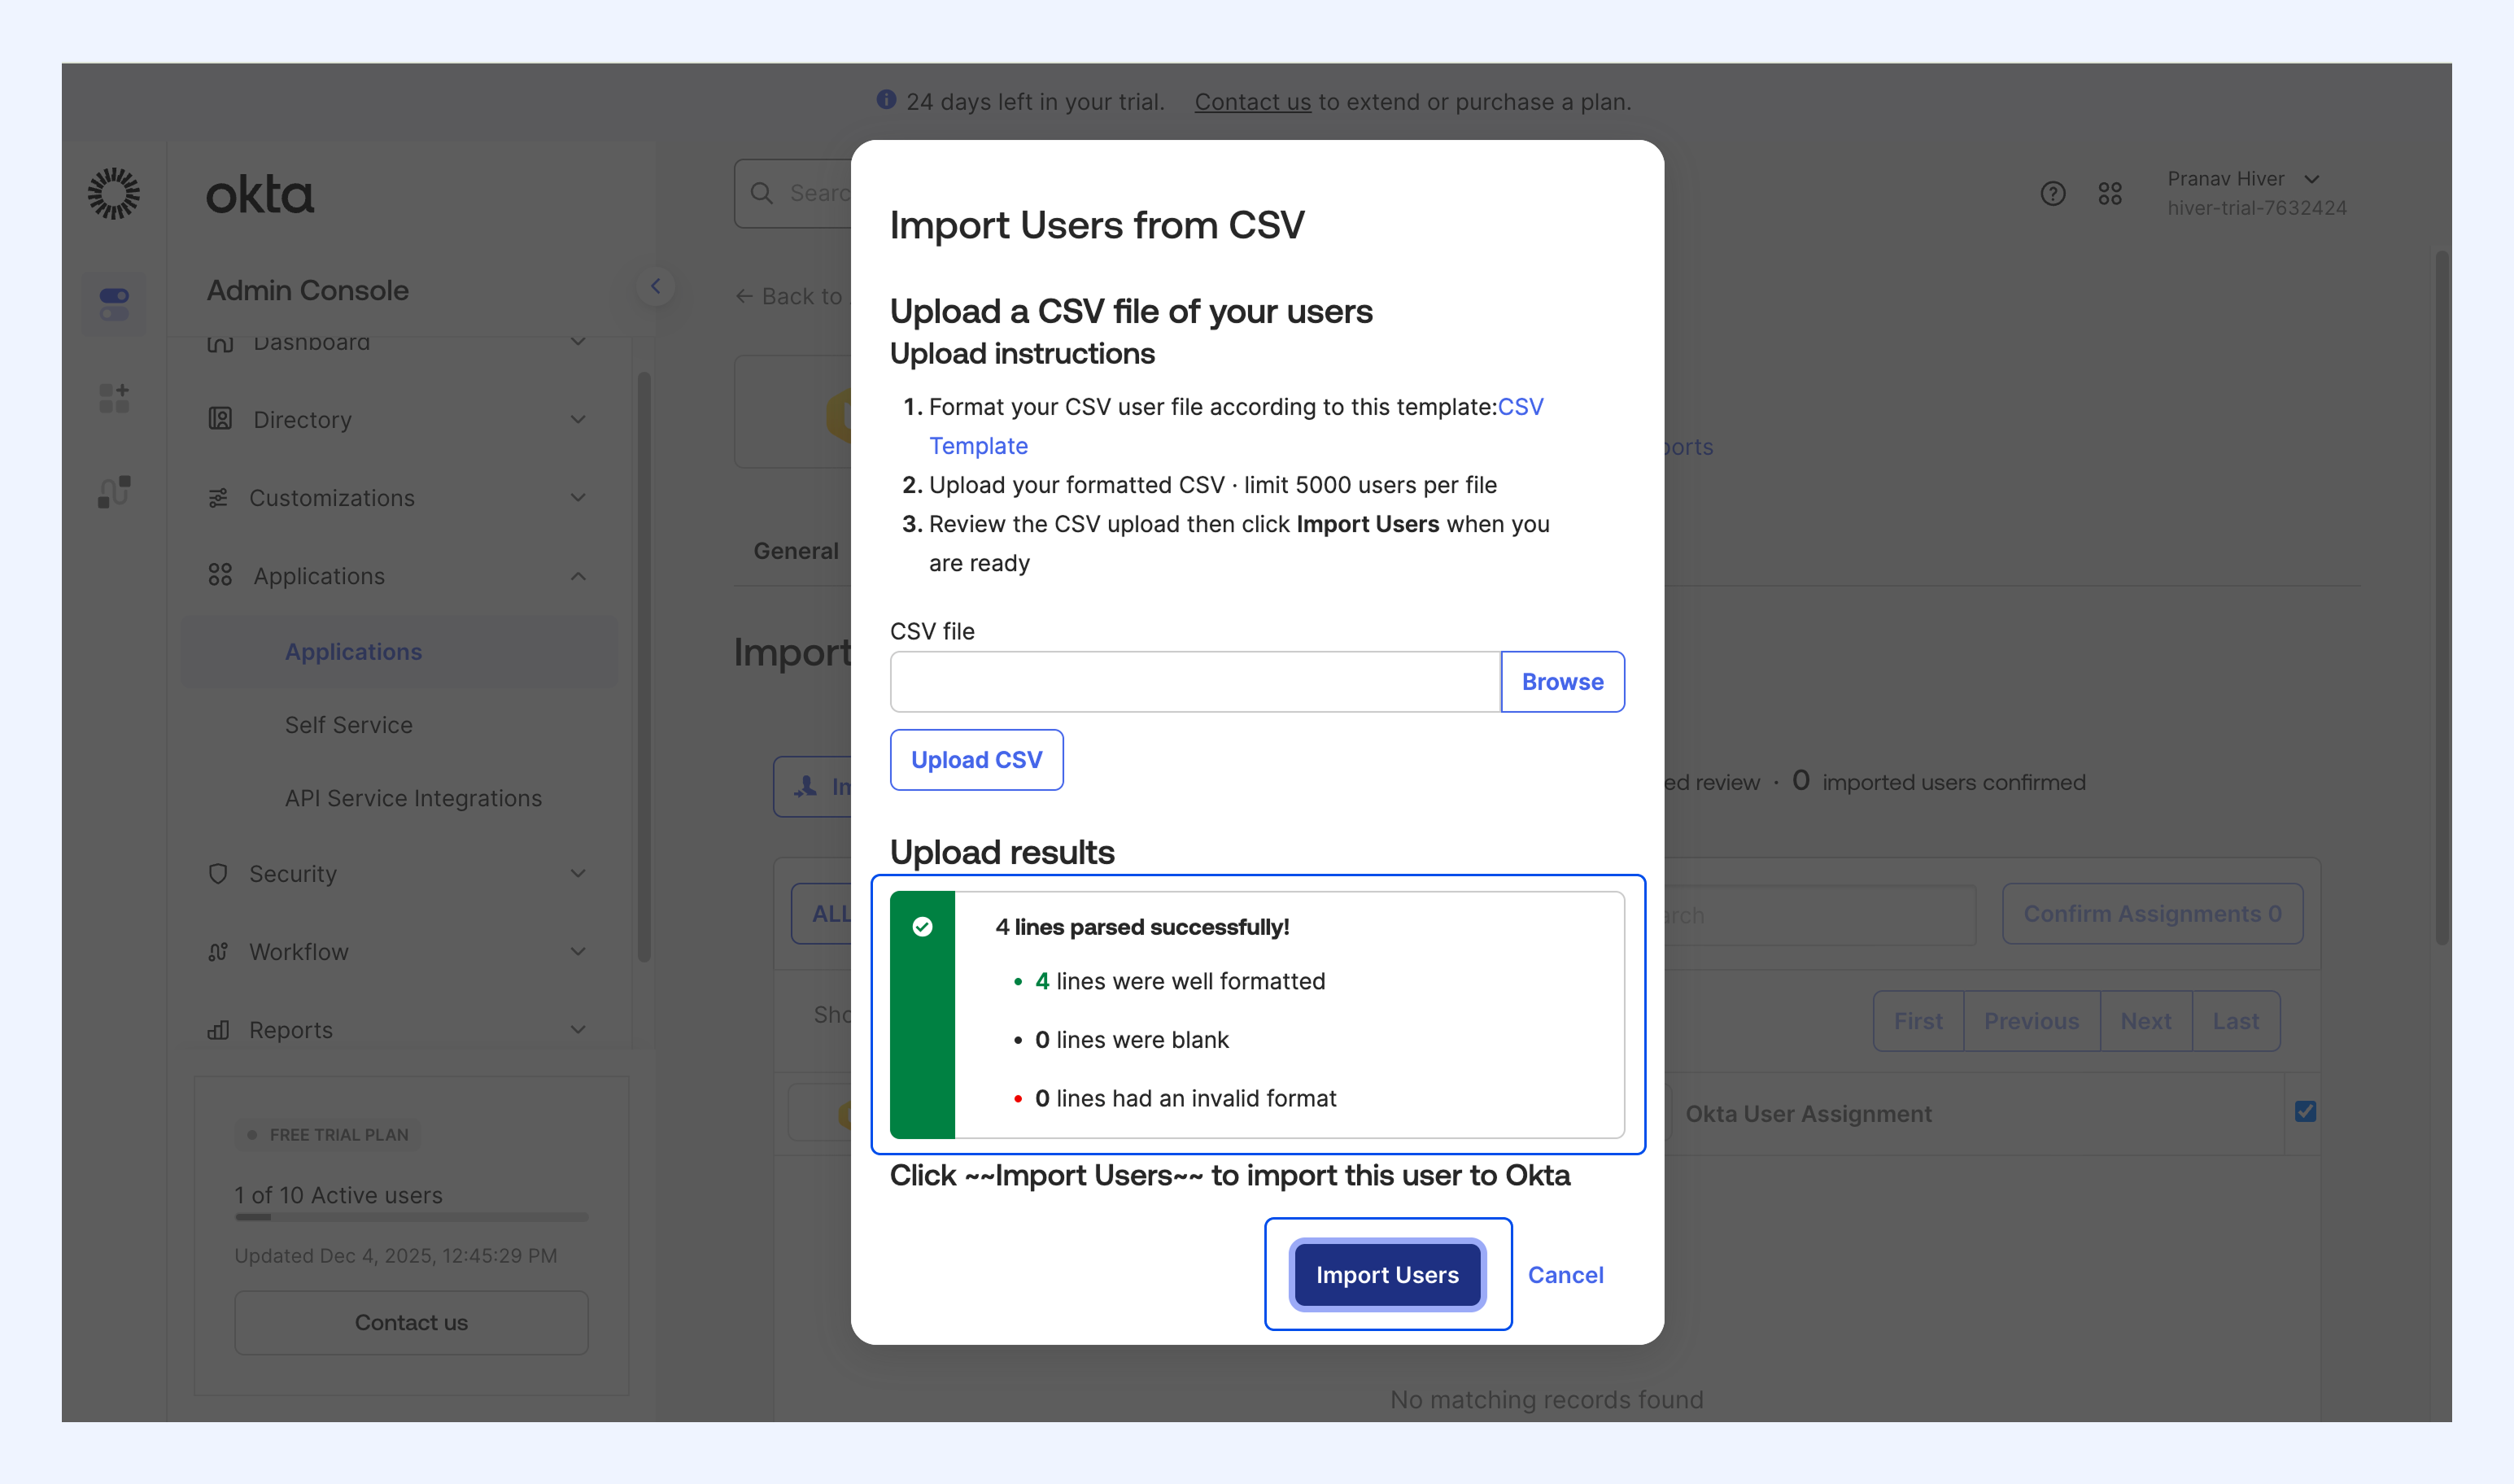The width and height of the screenshot is (2514, 1484).
Task: Collapse the Applications menu section
Action: pyautogui.click(x=578, y=576)
